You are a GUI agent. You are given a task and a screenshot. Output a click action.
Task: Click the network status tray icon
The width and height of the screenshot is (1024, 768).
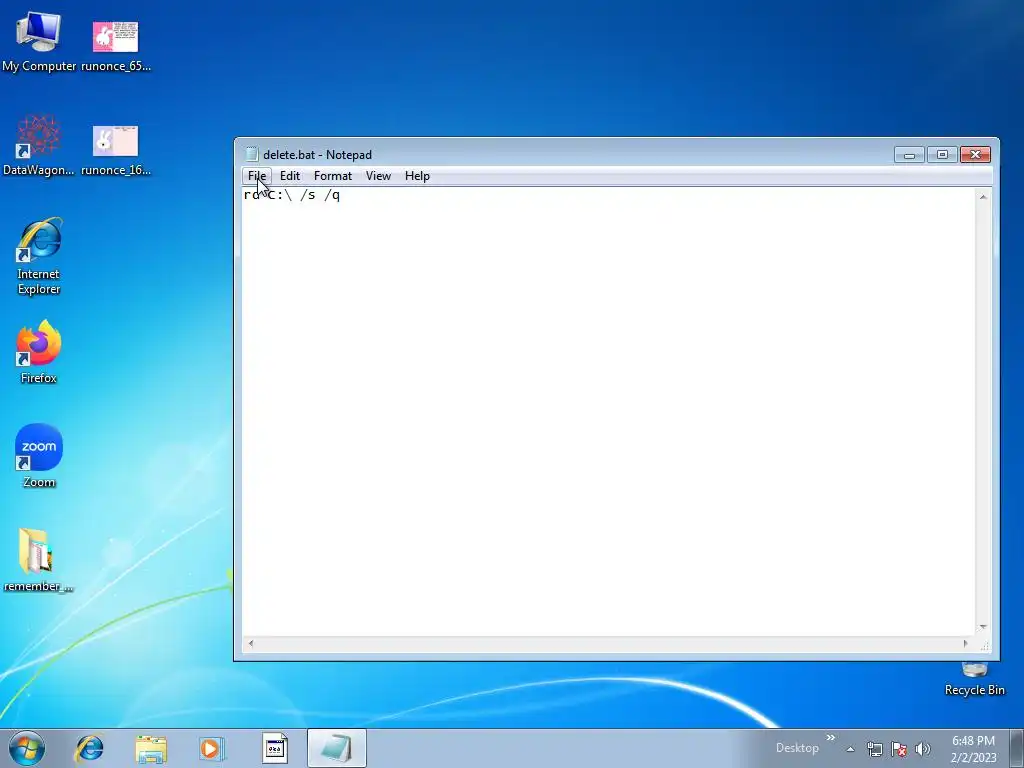(x=874, y=749)
